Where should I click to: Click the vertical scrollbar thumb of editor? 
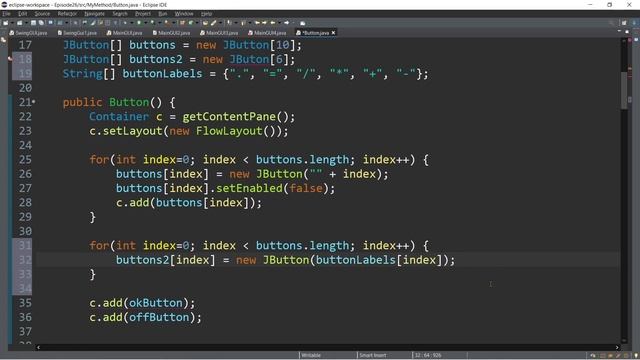(624, 90)
